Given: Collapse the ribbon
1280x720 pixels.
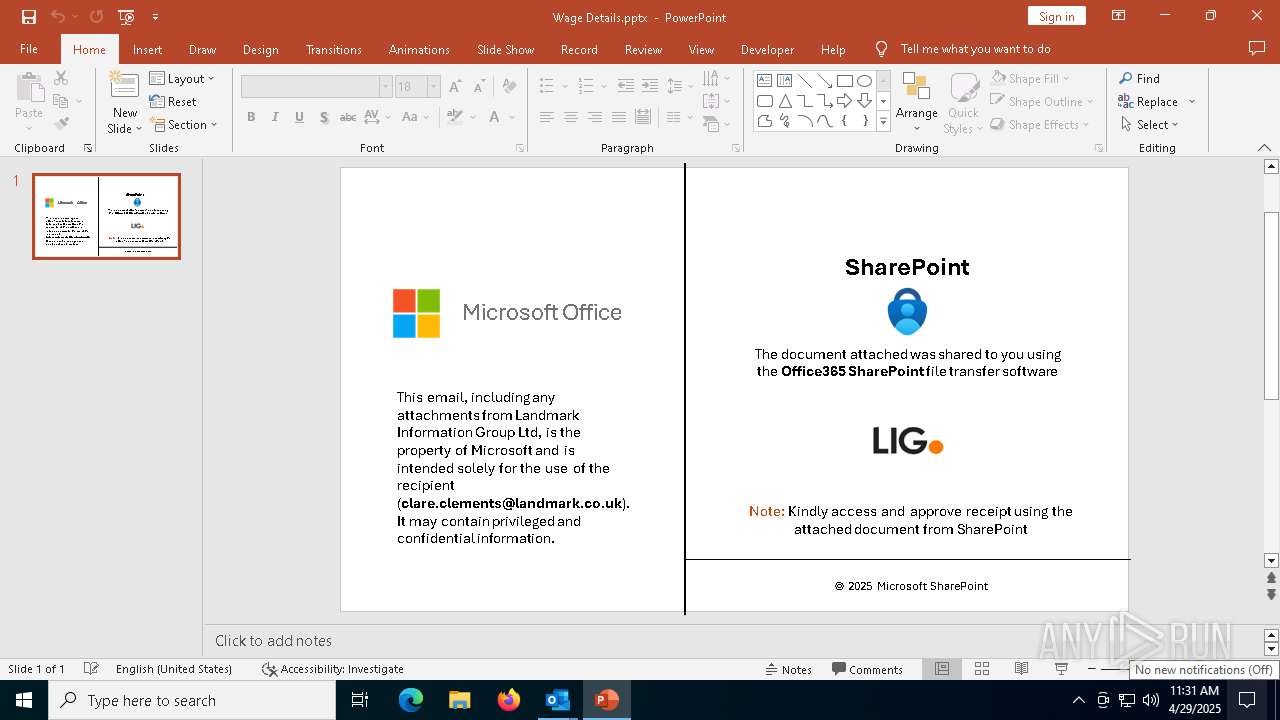Looking at the screenshot, I should (1264, 148).
